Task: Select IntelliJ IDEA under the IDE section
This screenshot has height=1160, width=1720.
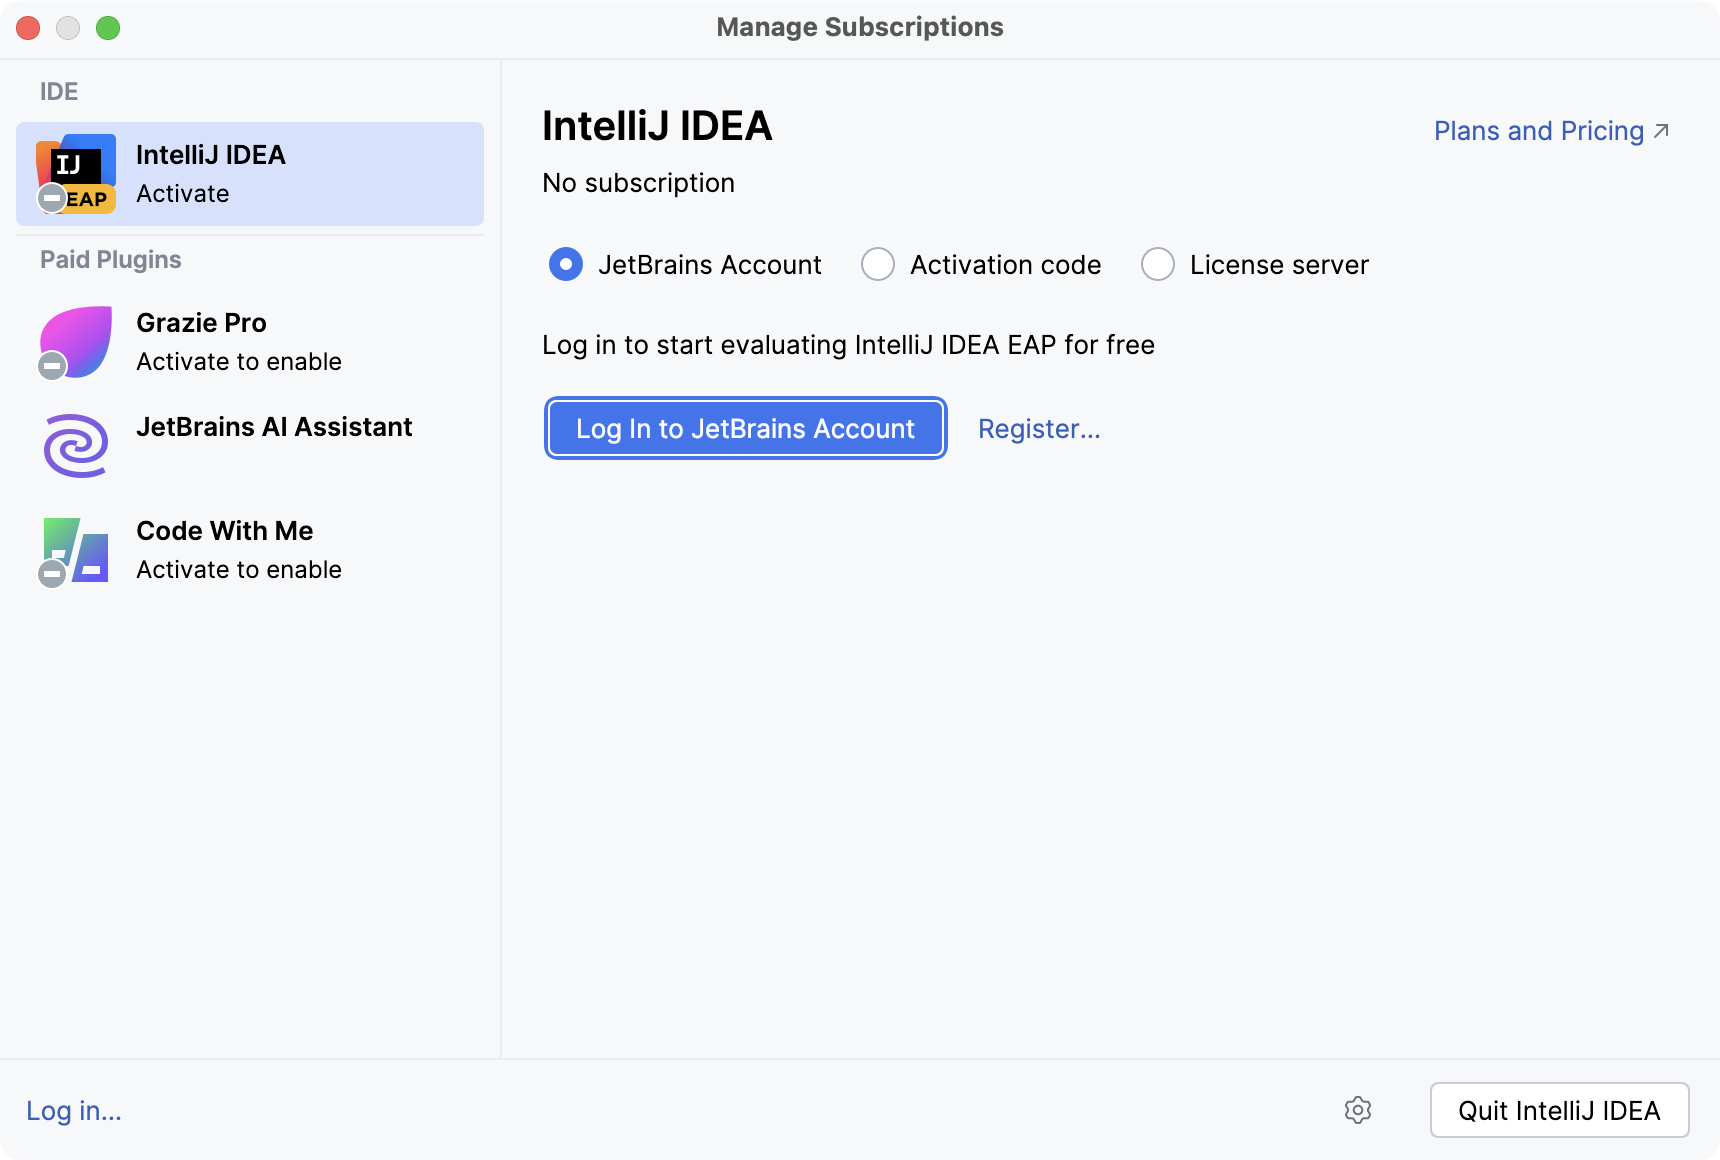Action: 248,173
